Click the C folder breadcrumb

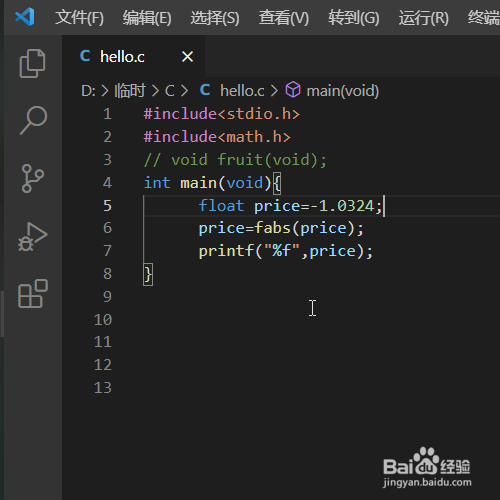pos(170,91)
